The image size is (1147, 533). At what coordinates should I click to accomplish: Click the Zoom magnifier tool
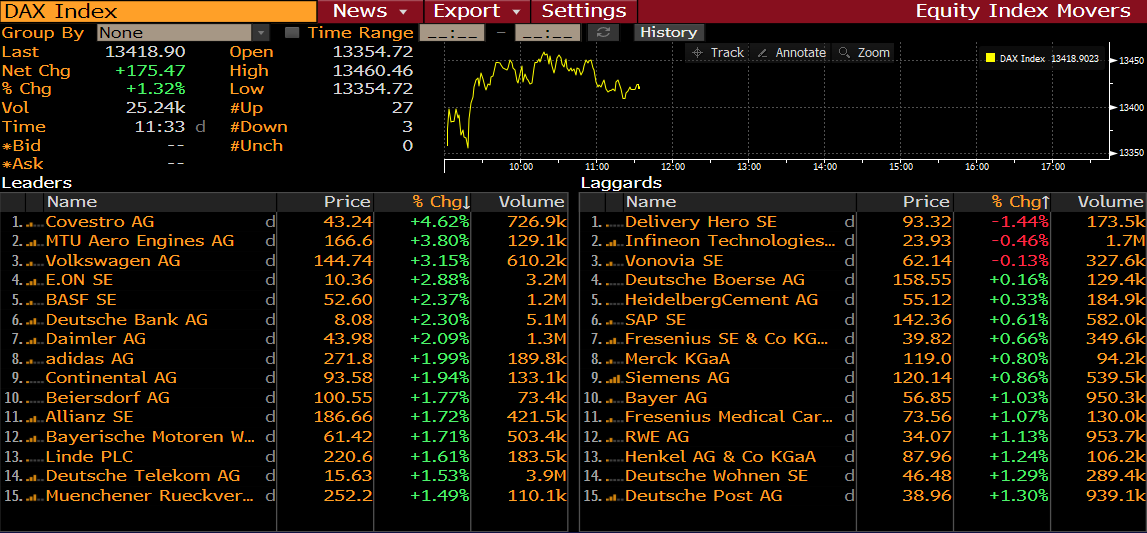point(864,53)
